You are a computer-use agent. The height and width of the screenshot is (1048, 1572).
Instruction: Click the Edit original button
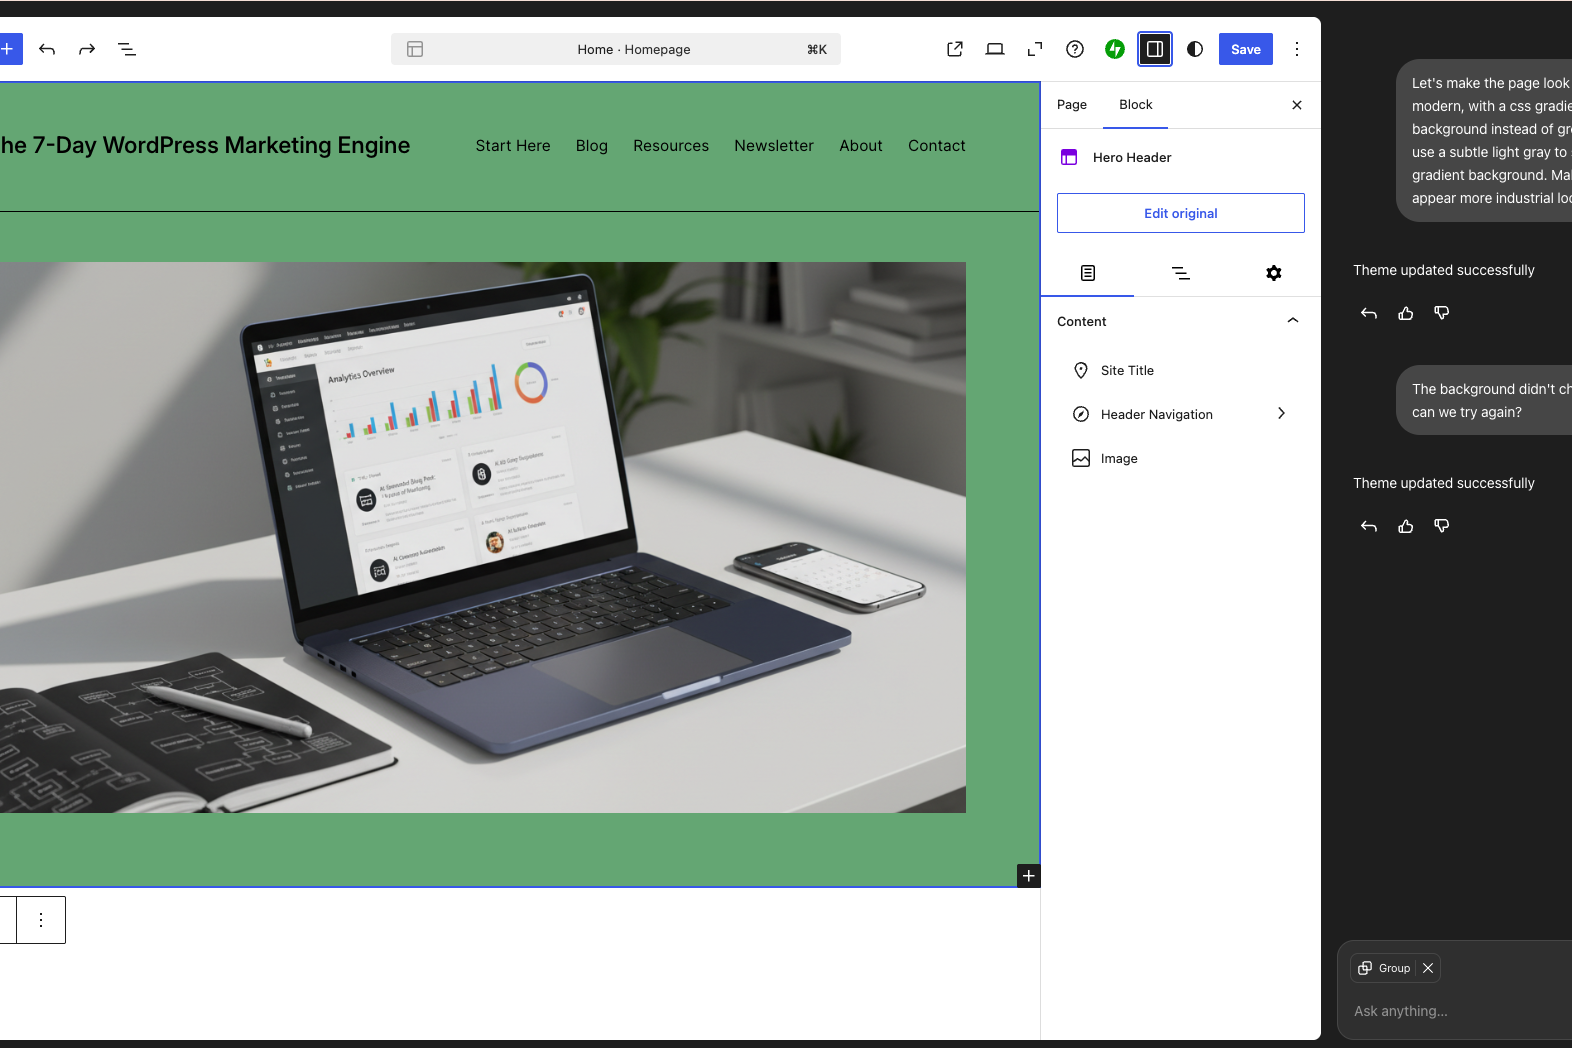1181,213
